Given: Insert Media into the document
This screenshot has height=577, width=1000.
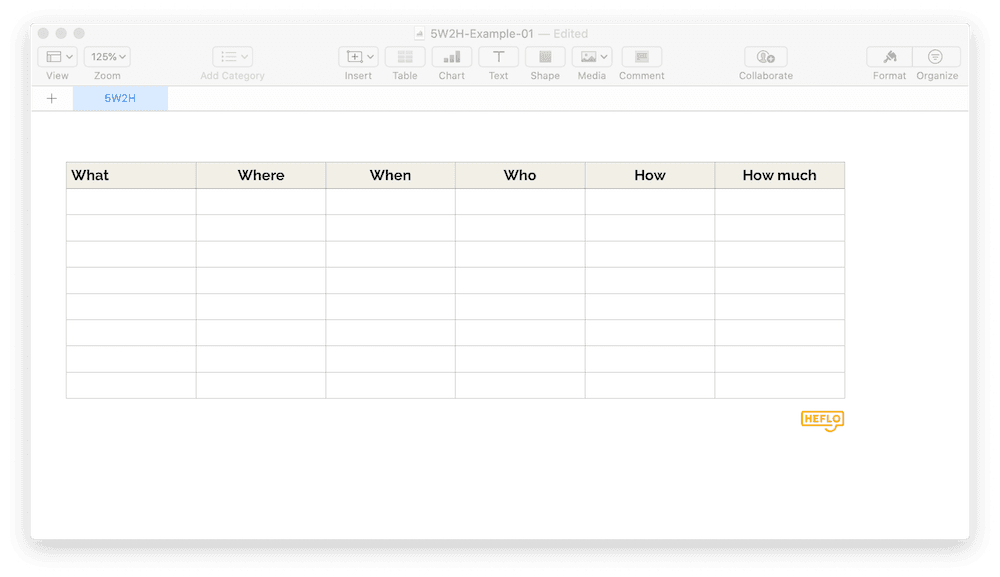Looking at the screenshot, I should (586, 57).
